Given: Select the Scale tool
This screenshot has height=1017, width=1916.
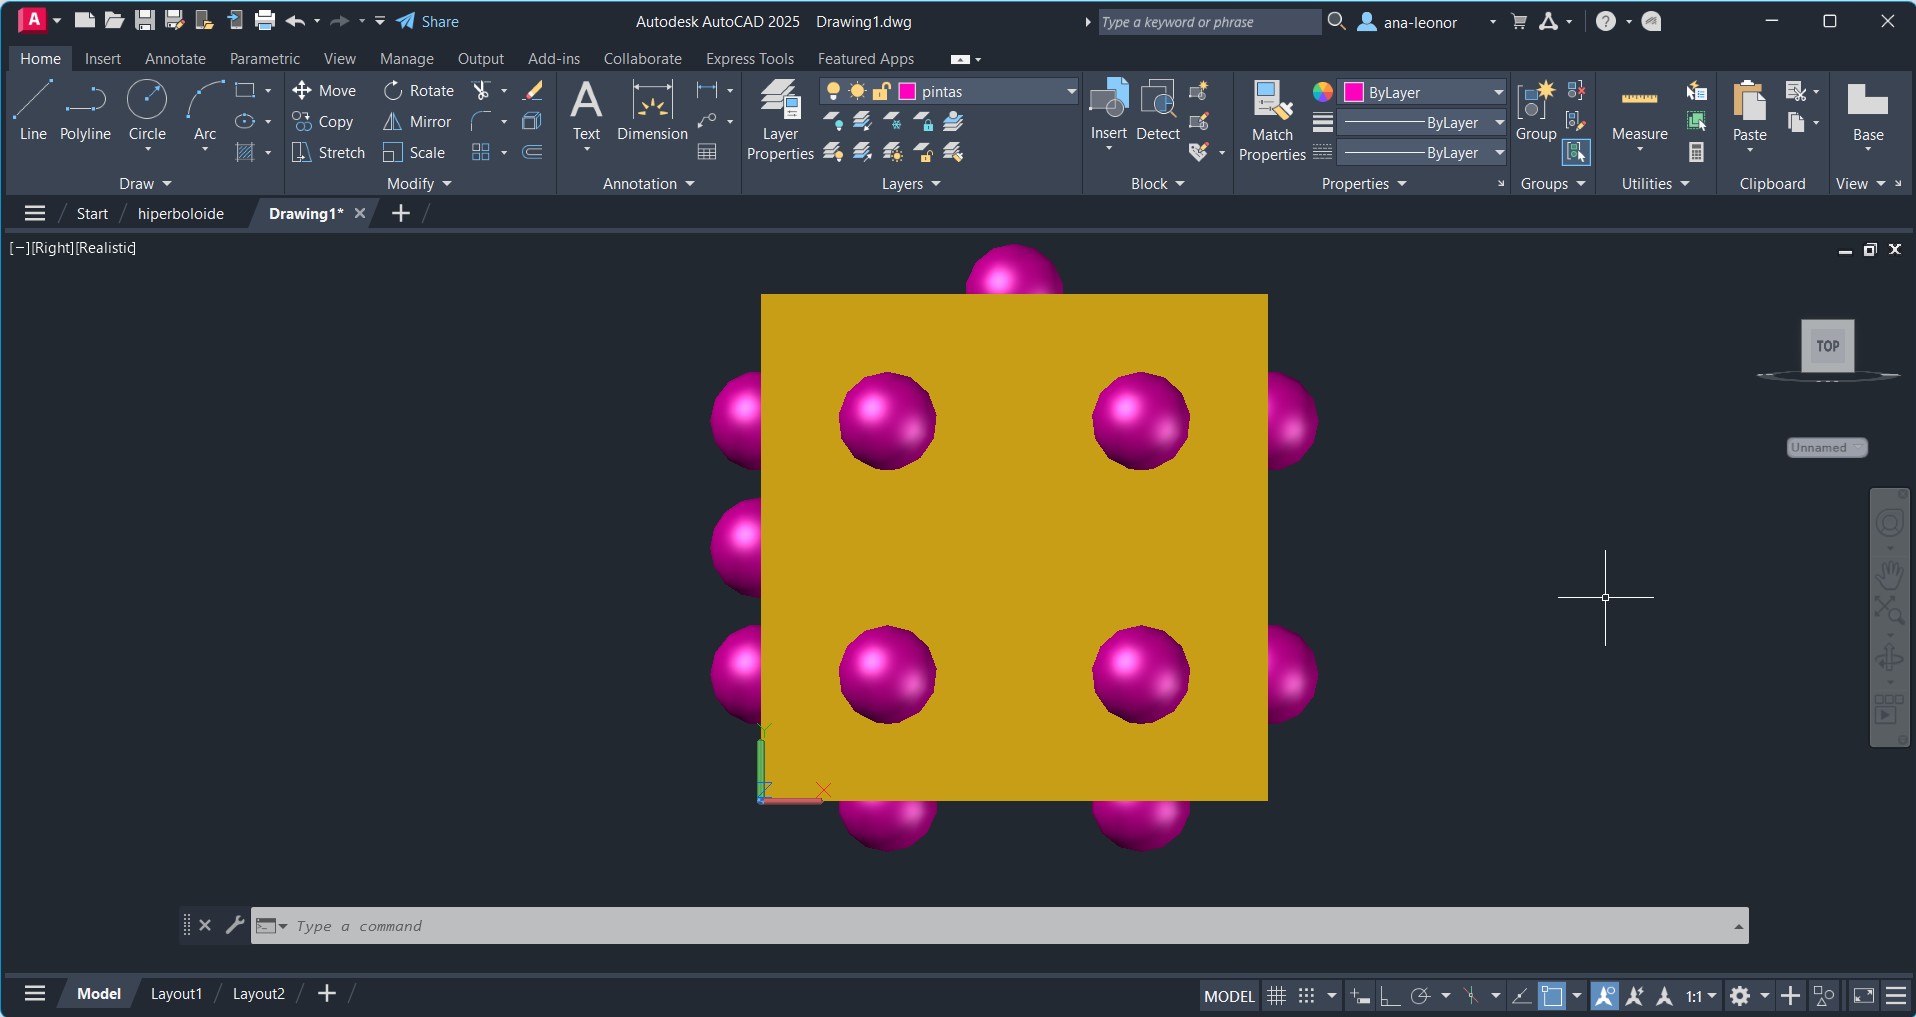Looking at the screenshot, I should pos(414,153).
